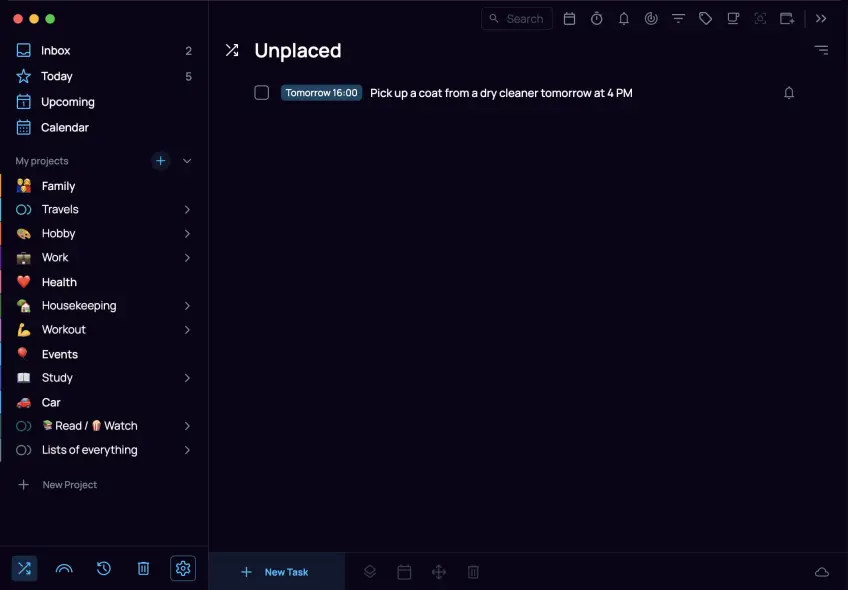848x590 pixels.
Task: Click the Search field in the toolbar
Action: click(517, 19)
